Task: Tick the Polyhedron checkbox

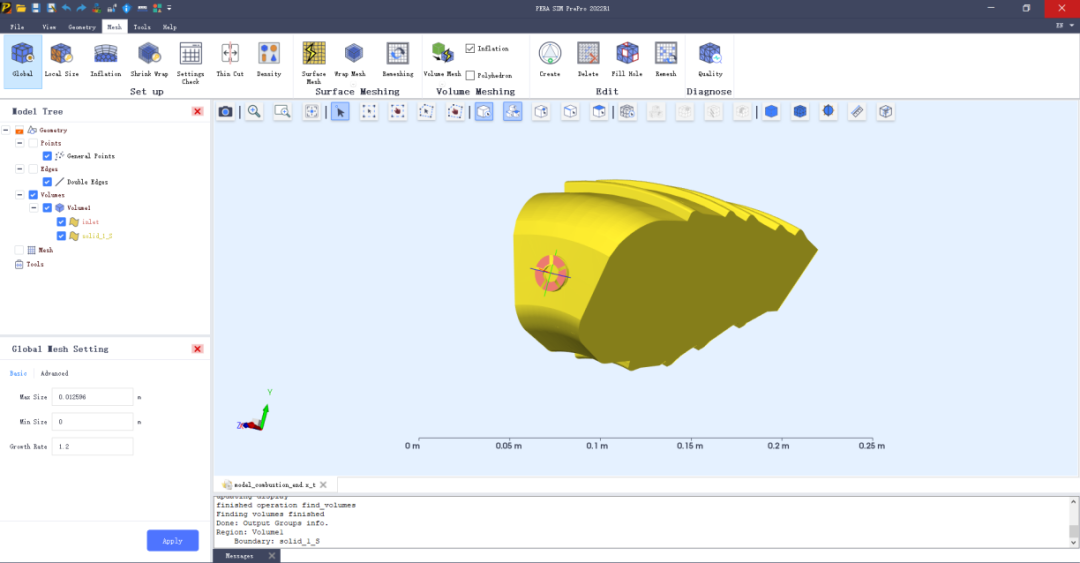Action: pyautogui.click(x=470, y=75)
